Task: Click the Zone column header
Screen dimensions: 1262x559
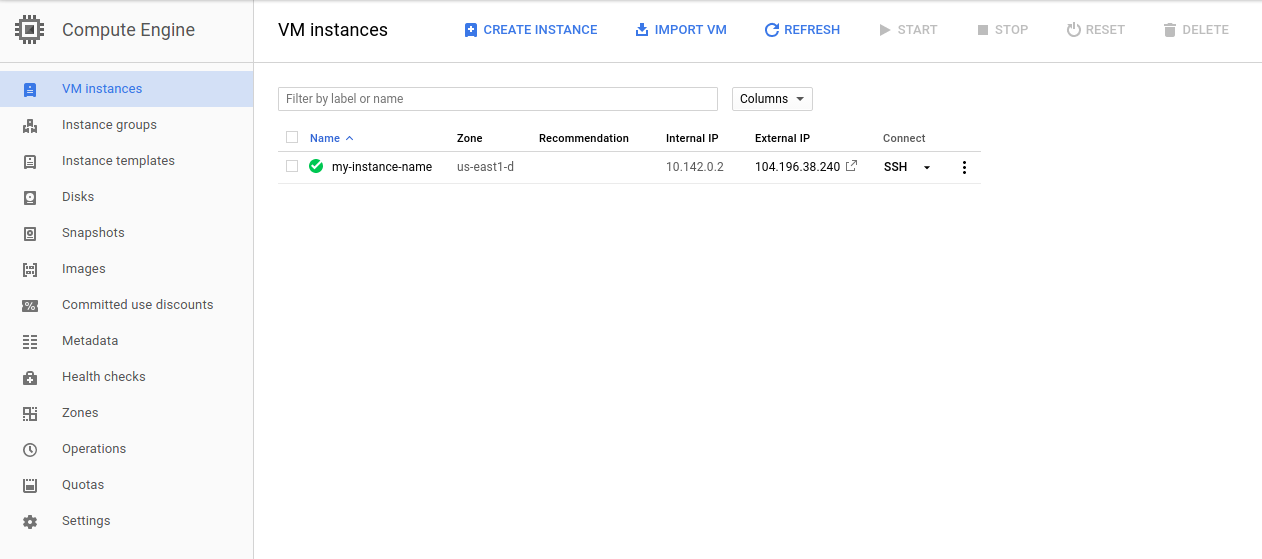Action: click(470, 138)
